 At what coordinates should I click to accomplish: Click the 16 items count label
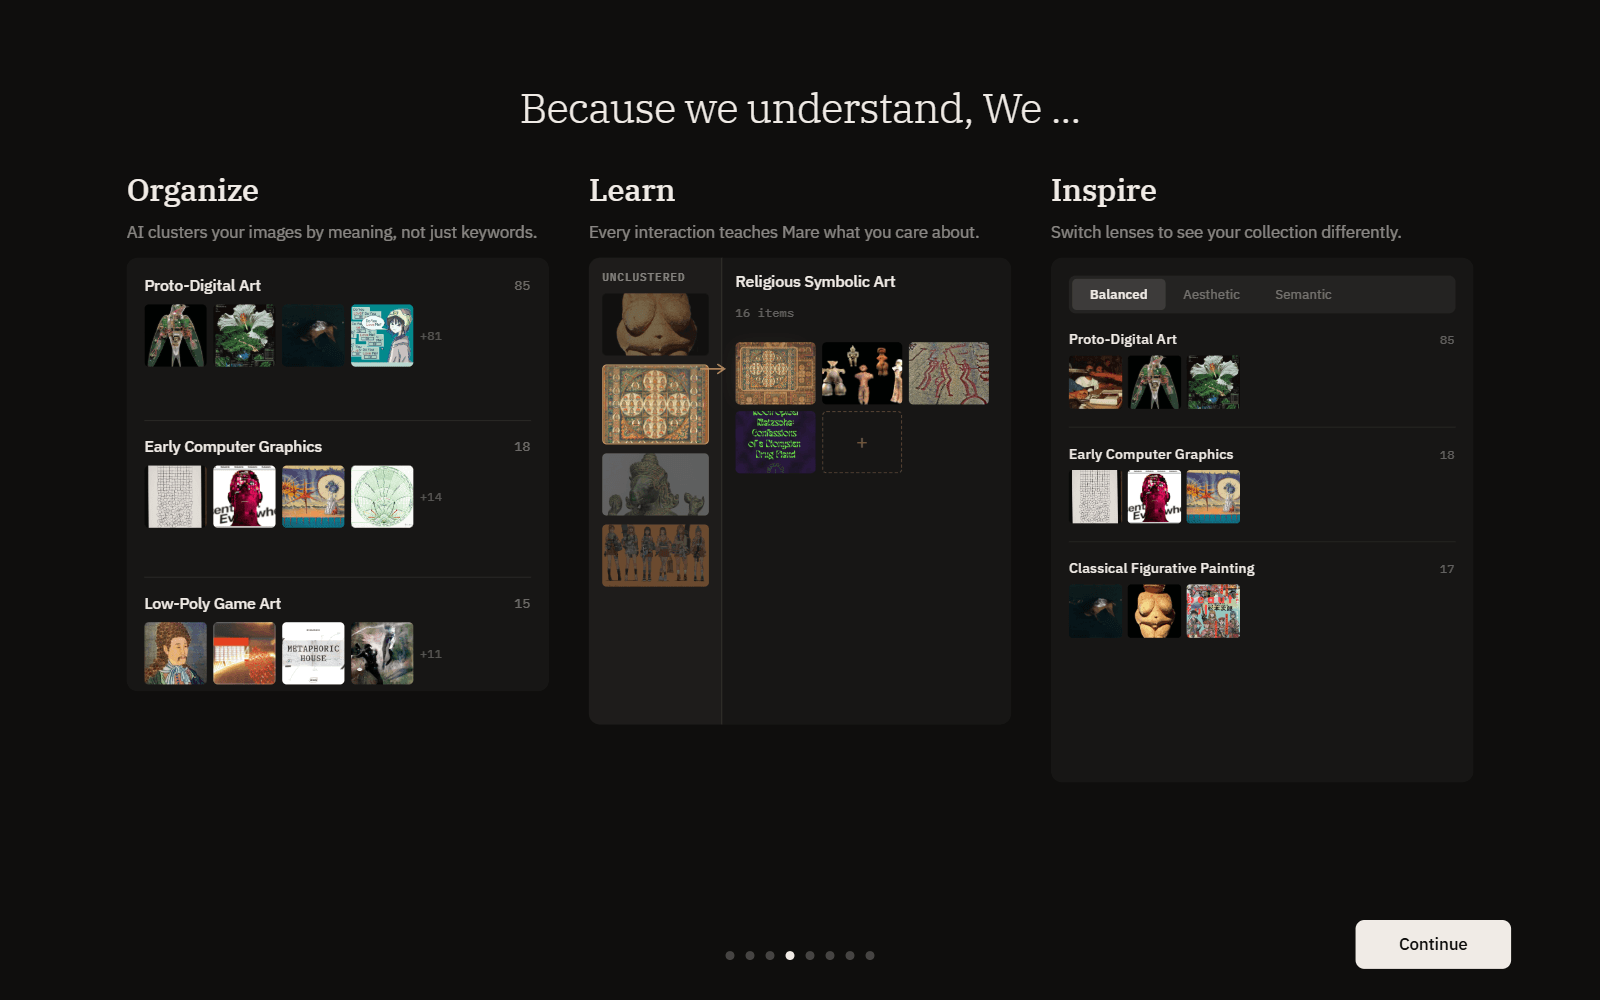click(x=764, y=313)
